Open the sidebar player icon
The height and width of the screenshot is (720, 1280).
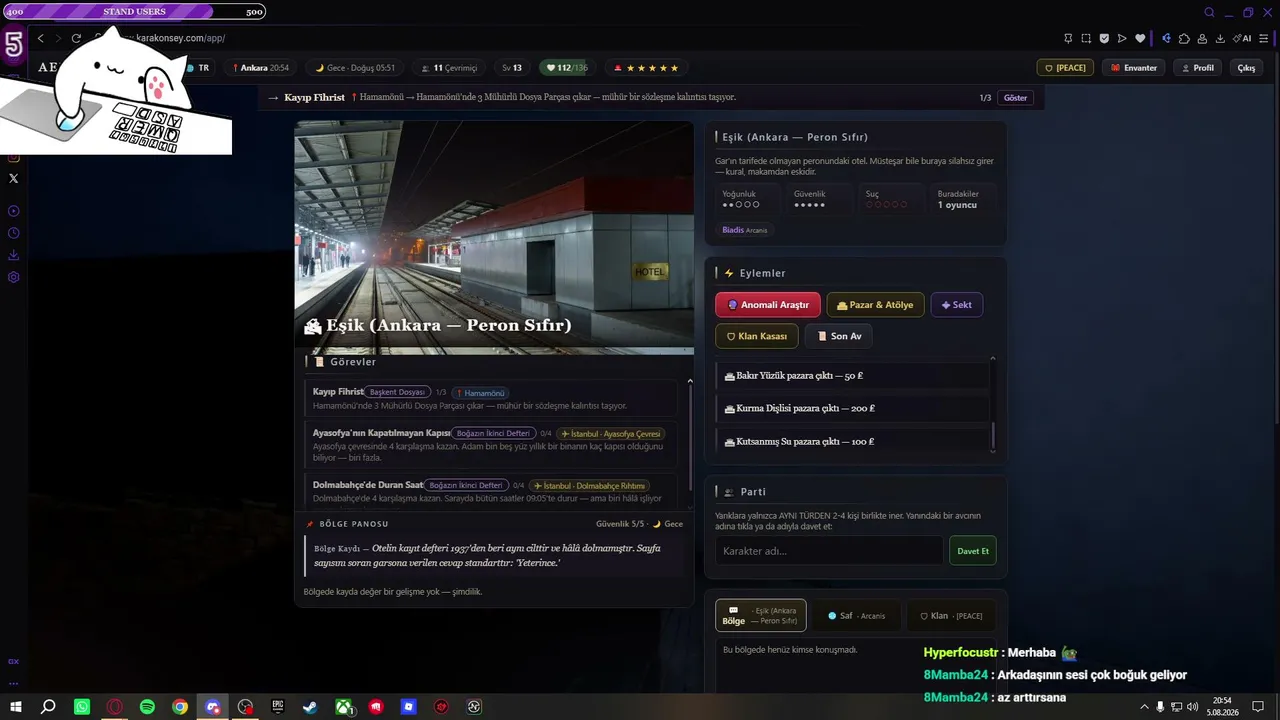pyautogui.click(x=14, y=211)
